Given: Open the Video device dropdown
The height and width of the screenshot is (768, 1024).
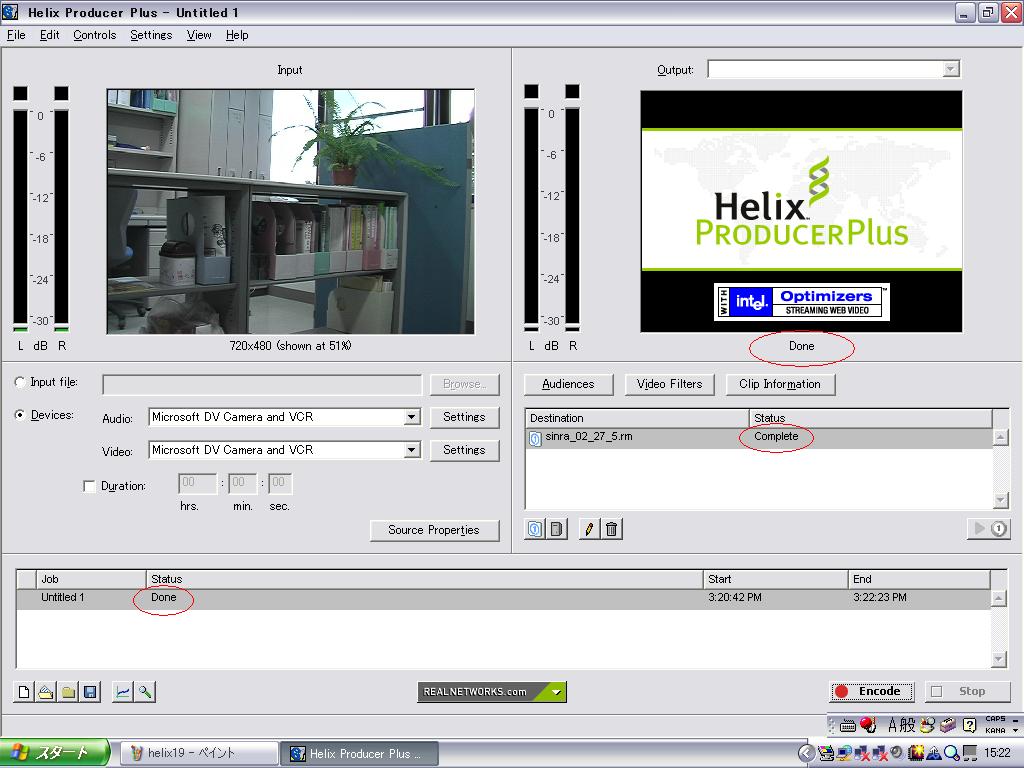Looking at the screenshot, I should pyautogui.click(x=411, y=450).
